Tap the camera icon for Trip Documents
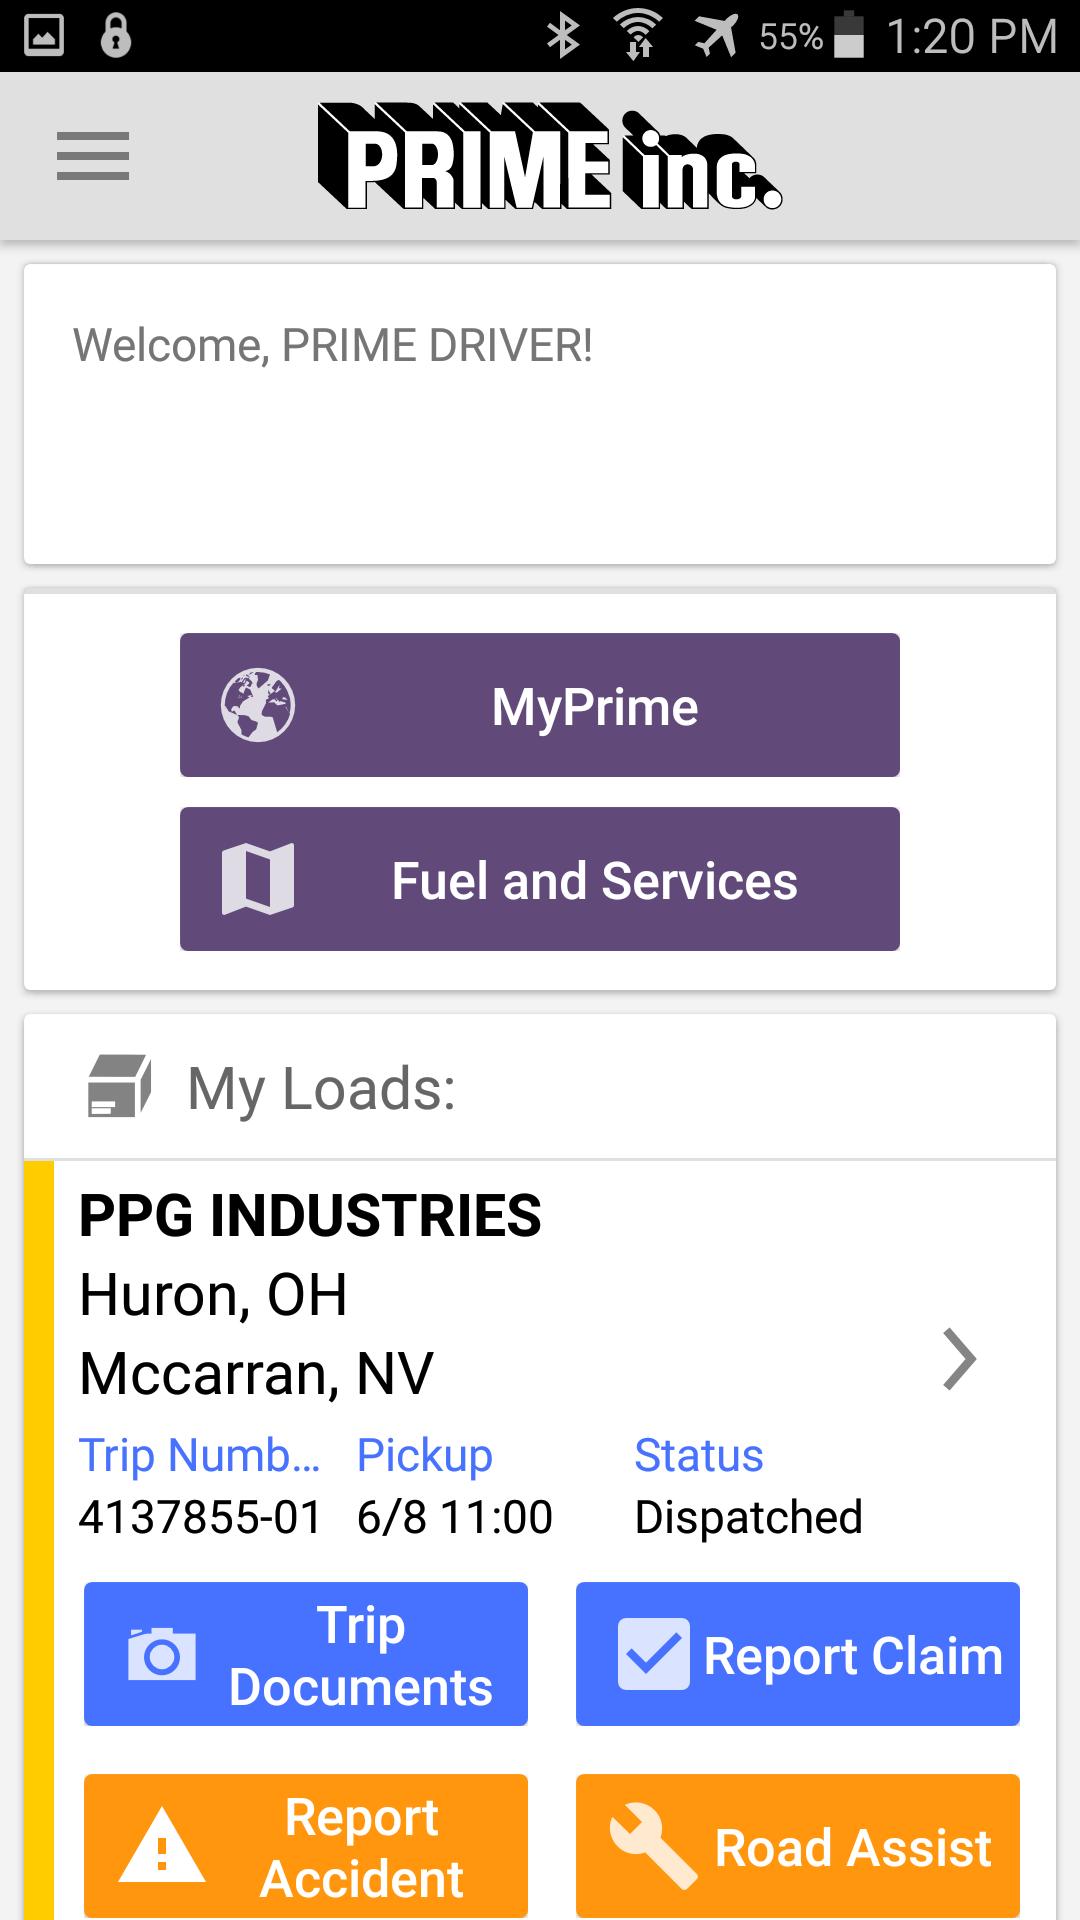This screenshot has height=1920, width=1080. coord(162,1655)
